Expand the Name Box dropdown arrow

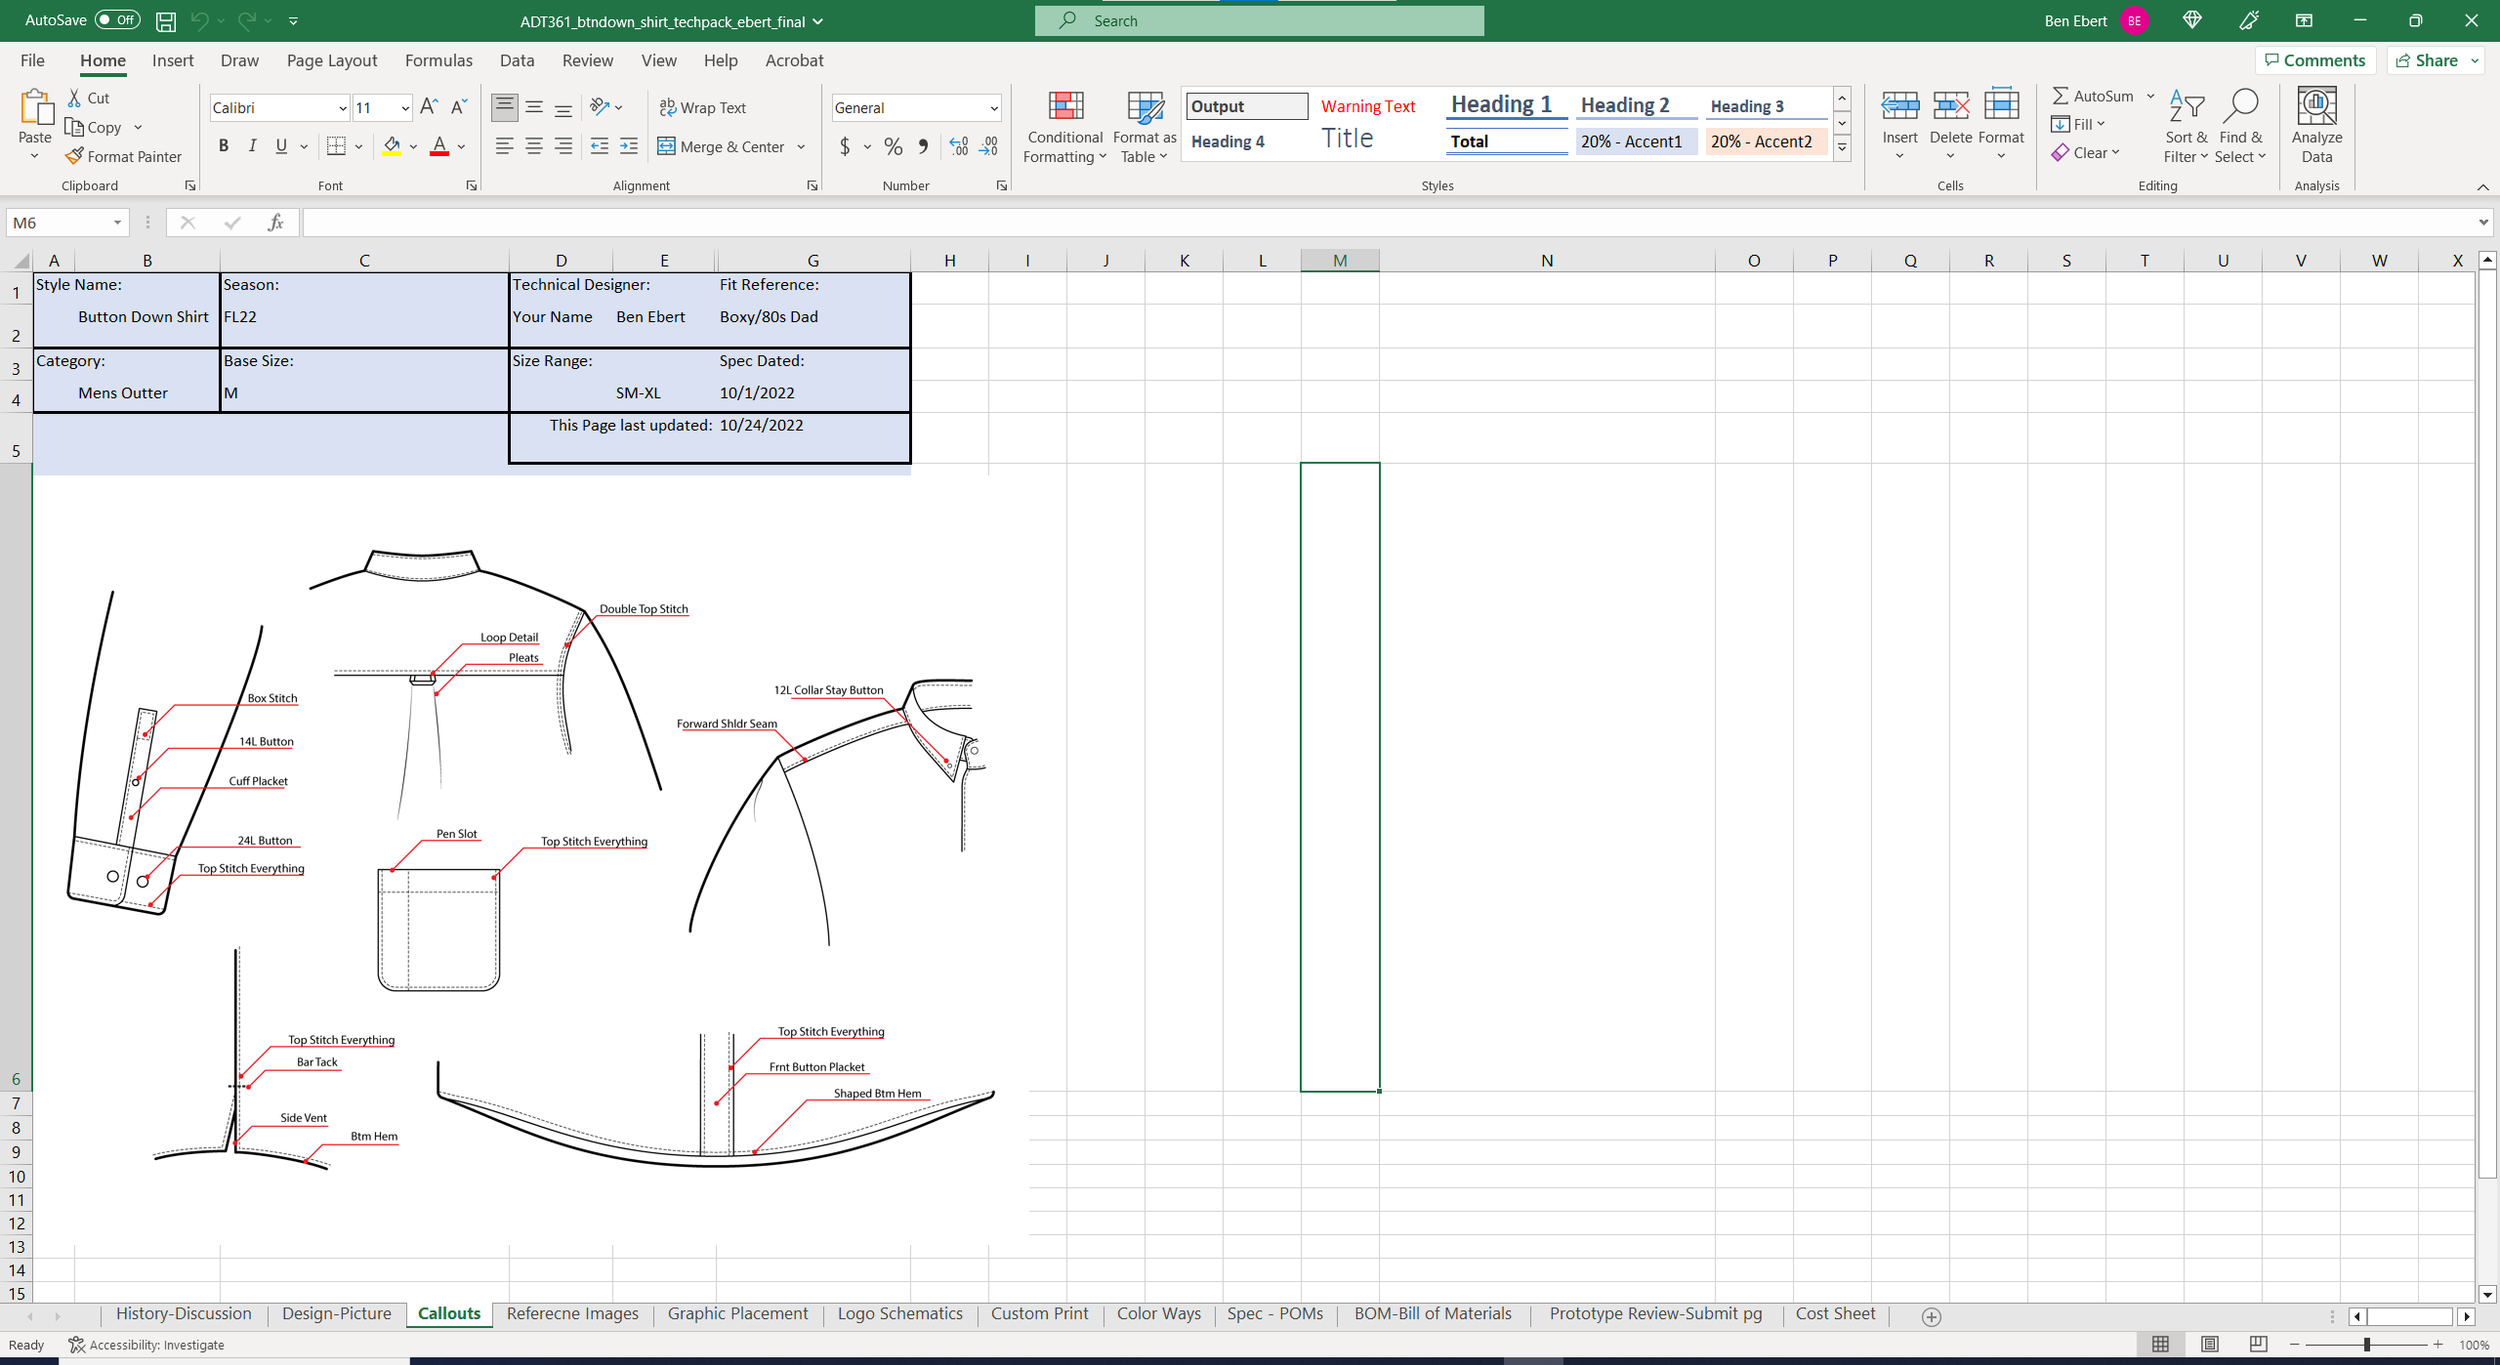117,222
